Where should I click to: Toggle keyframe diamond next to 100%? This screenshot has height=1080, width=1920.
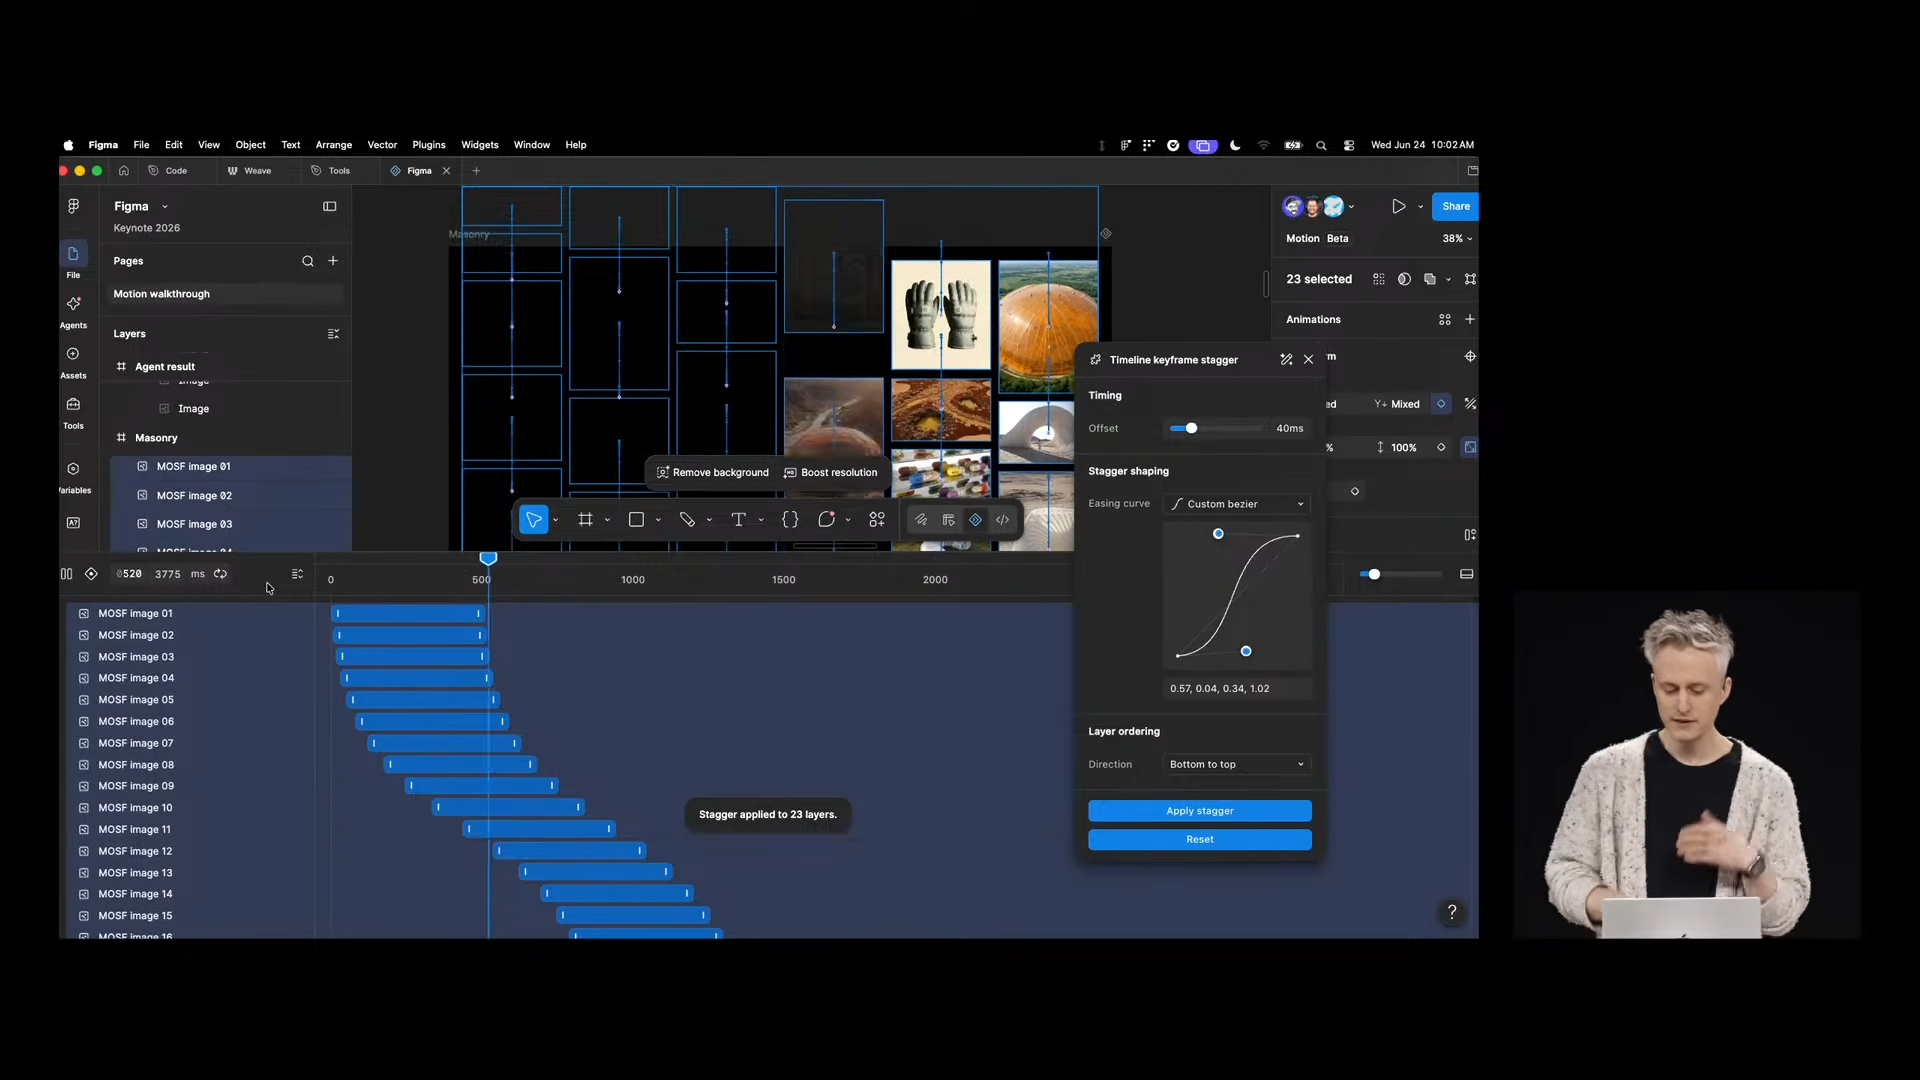(1441, 448)
